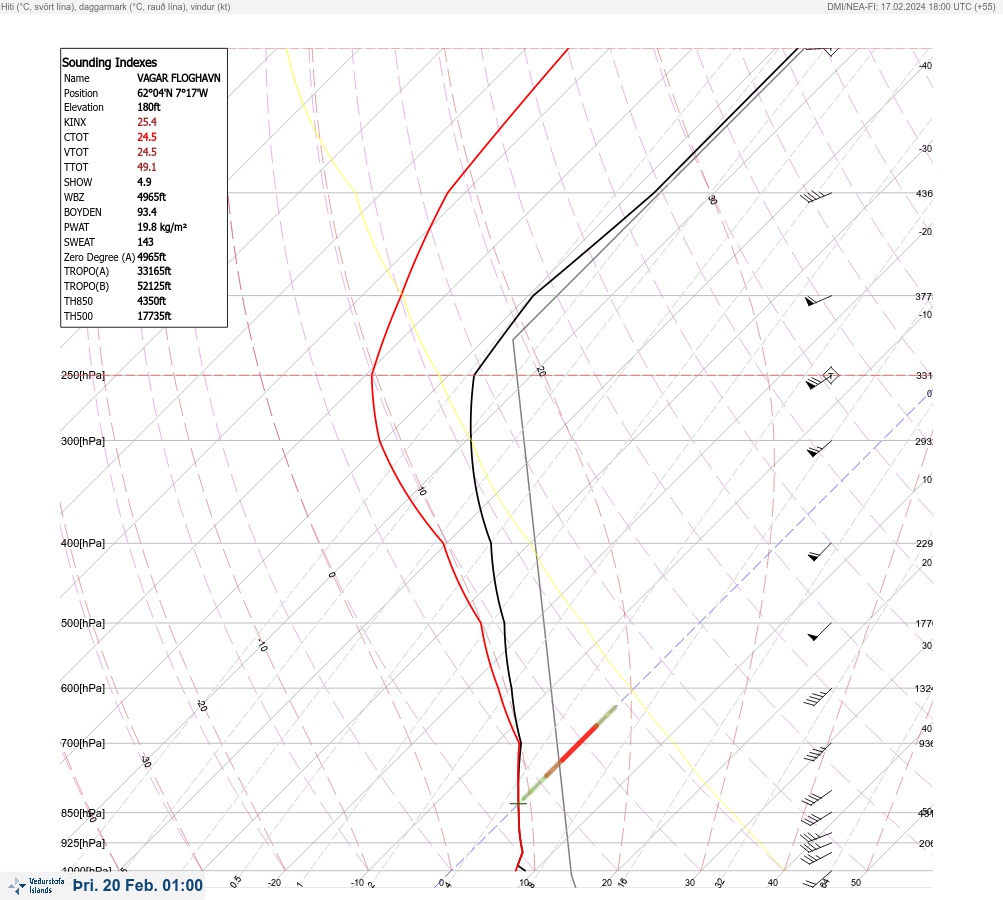1003x900 pixels.
Task: Click the Zero Degree (A) label
Action: point(99,257)
